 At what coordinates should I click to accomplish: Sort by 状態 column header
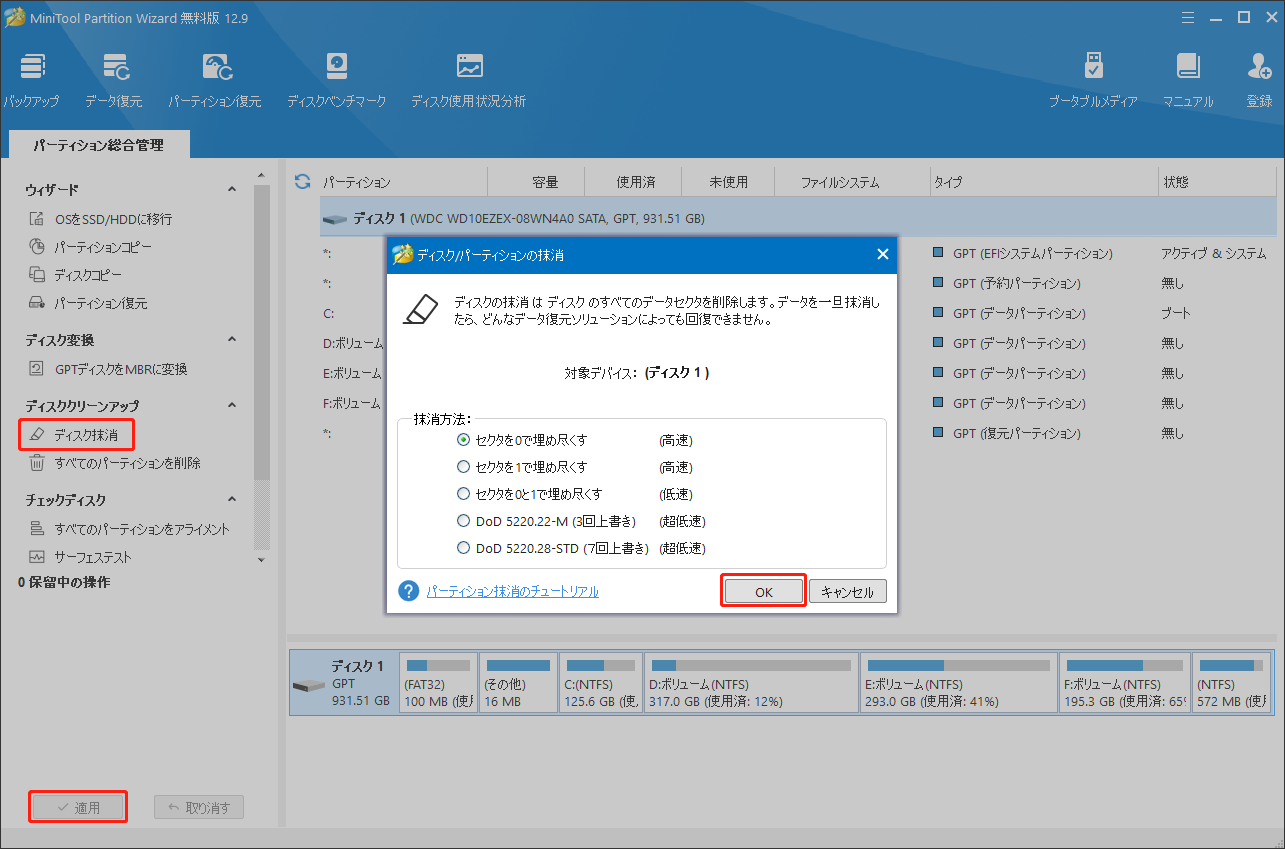pyautogui.click(x=1216, y=182)
